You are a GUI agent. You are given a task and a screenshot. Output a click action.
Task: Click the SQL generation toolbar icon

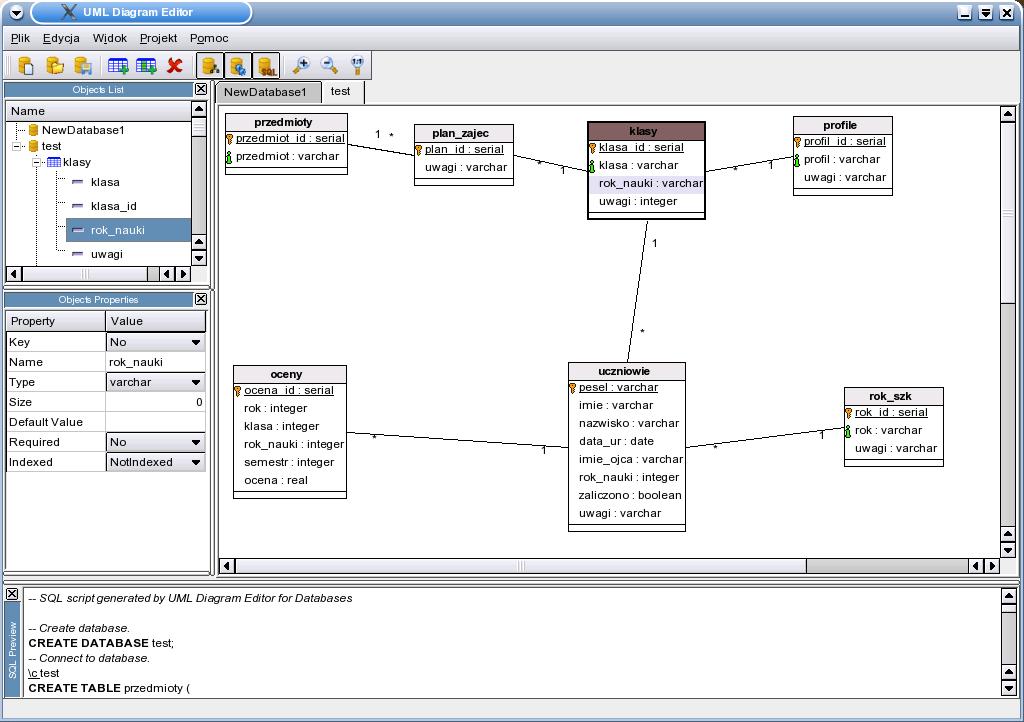coord(266,66)
